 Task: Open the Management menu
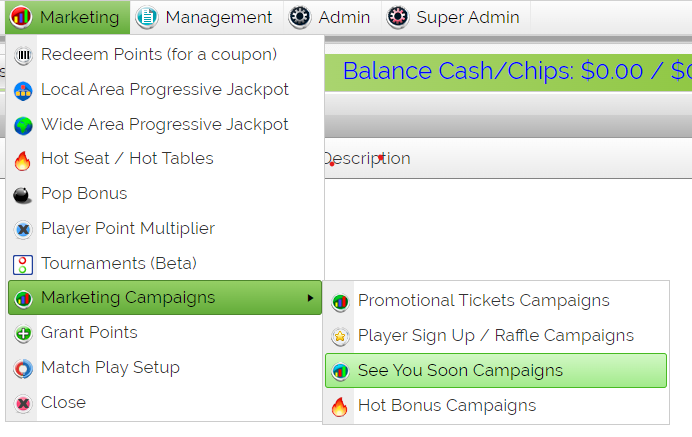(x=207, y=17)
